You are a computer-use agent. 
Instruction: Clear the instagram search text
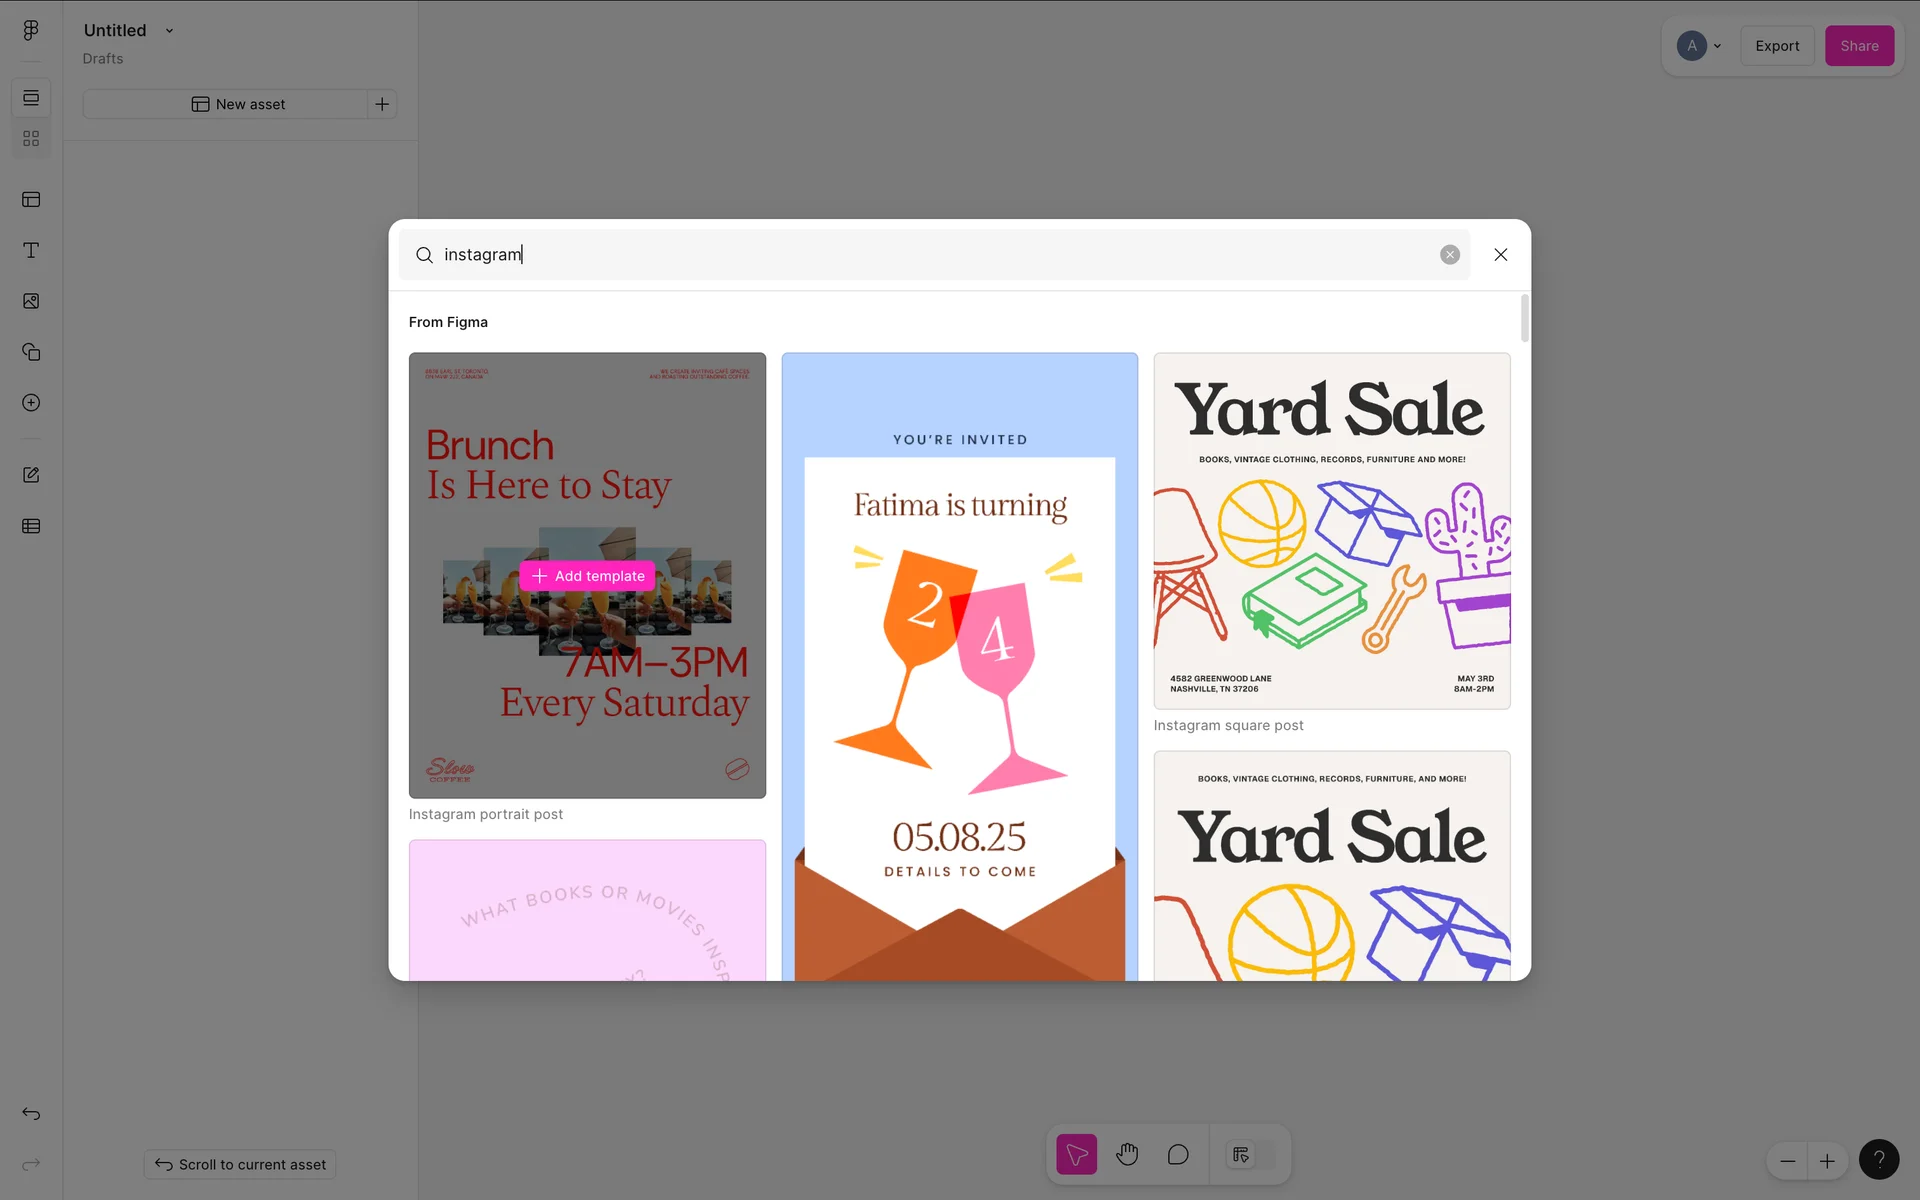tap(1449, 255)
